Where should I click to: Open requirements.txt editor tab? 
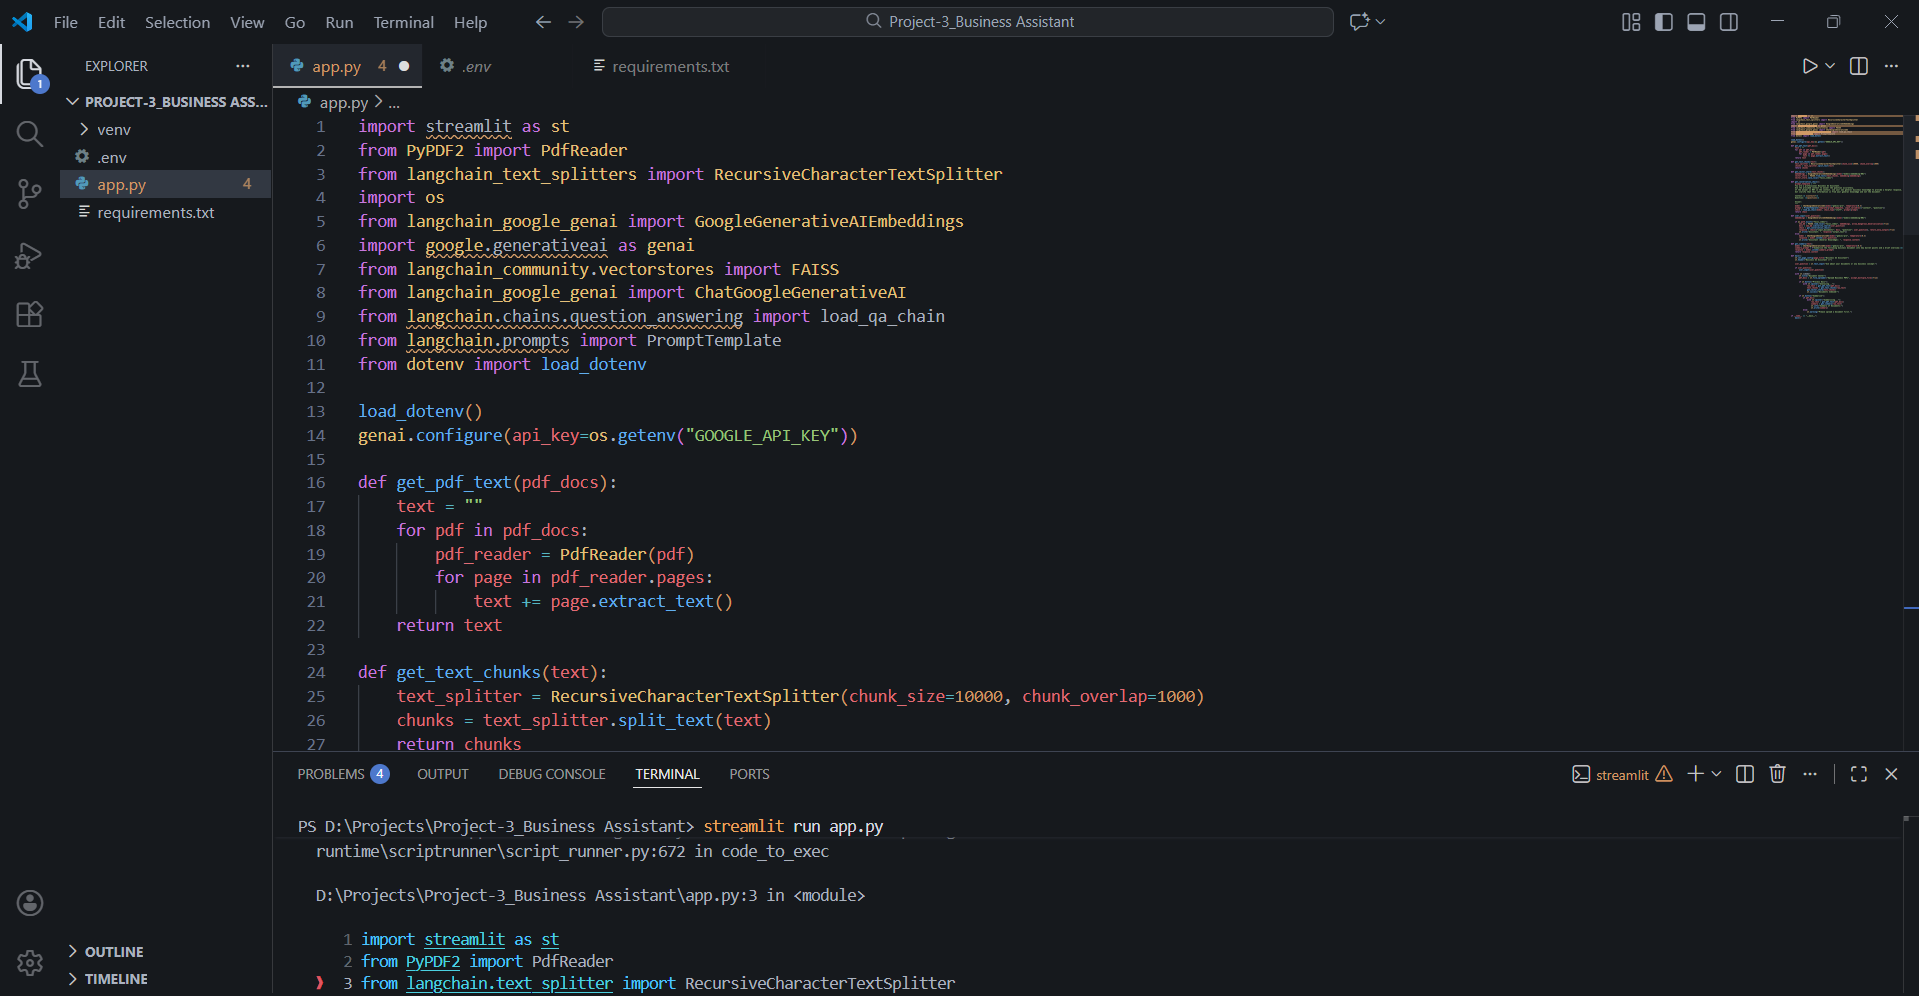[x=670, y=67]
